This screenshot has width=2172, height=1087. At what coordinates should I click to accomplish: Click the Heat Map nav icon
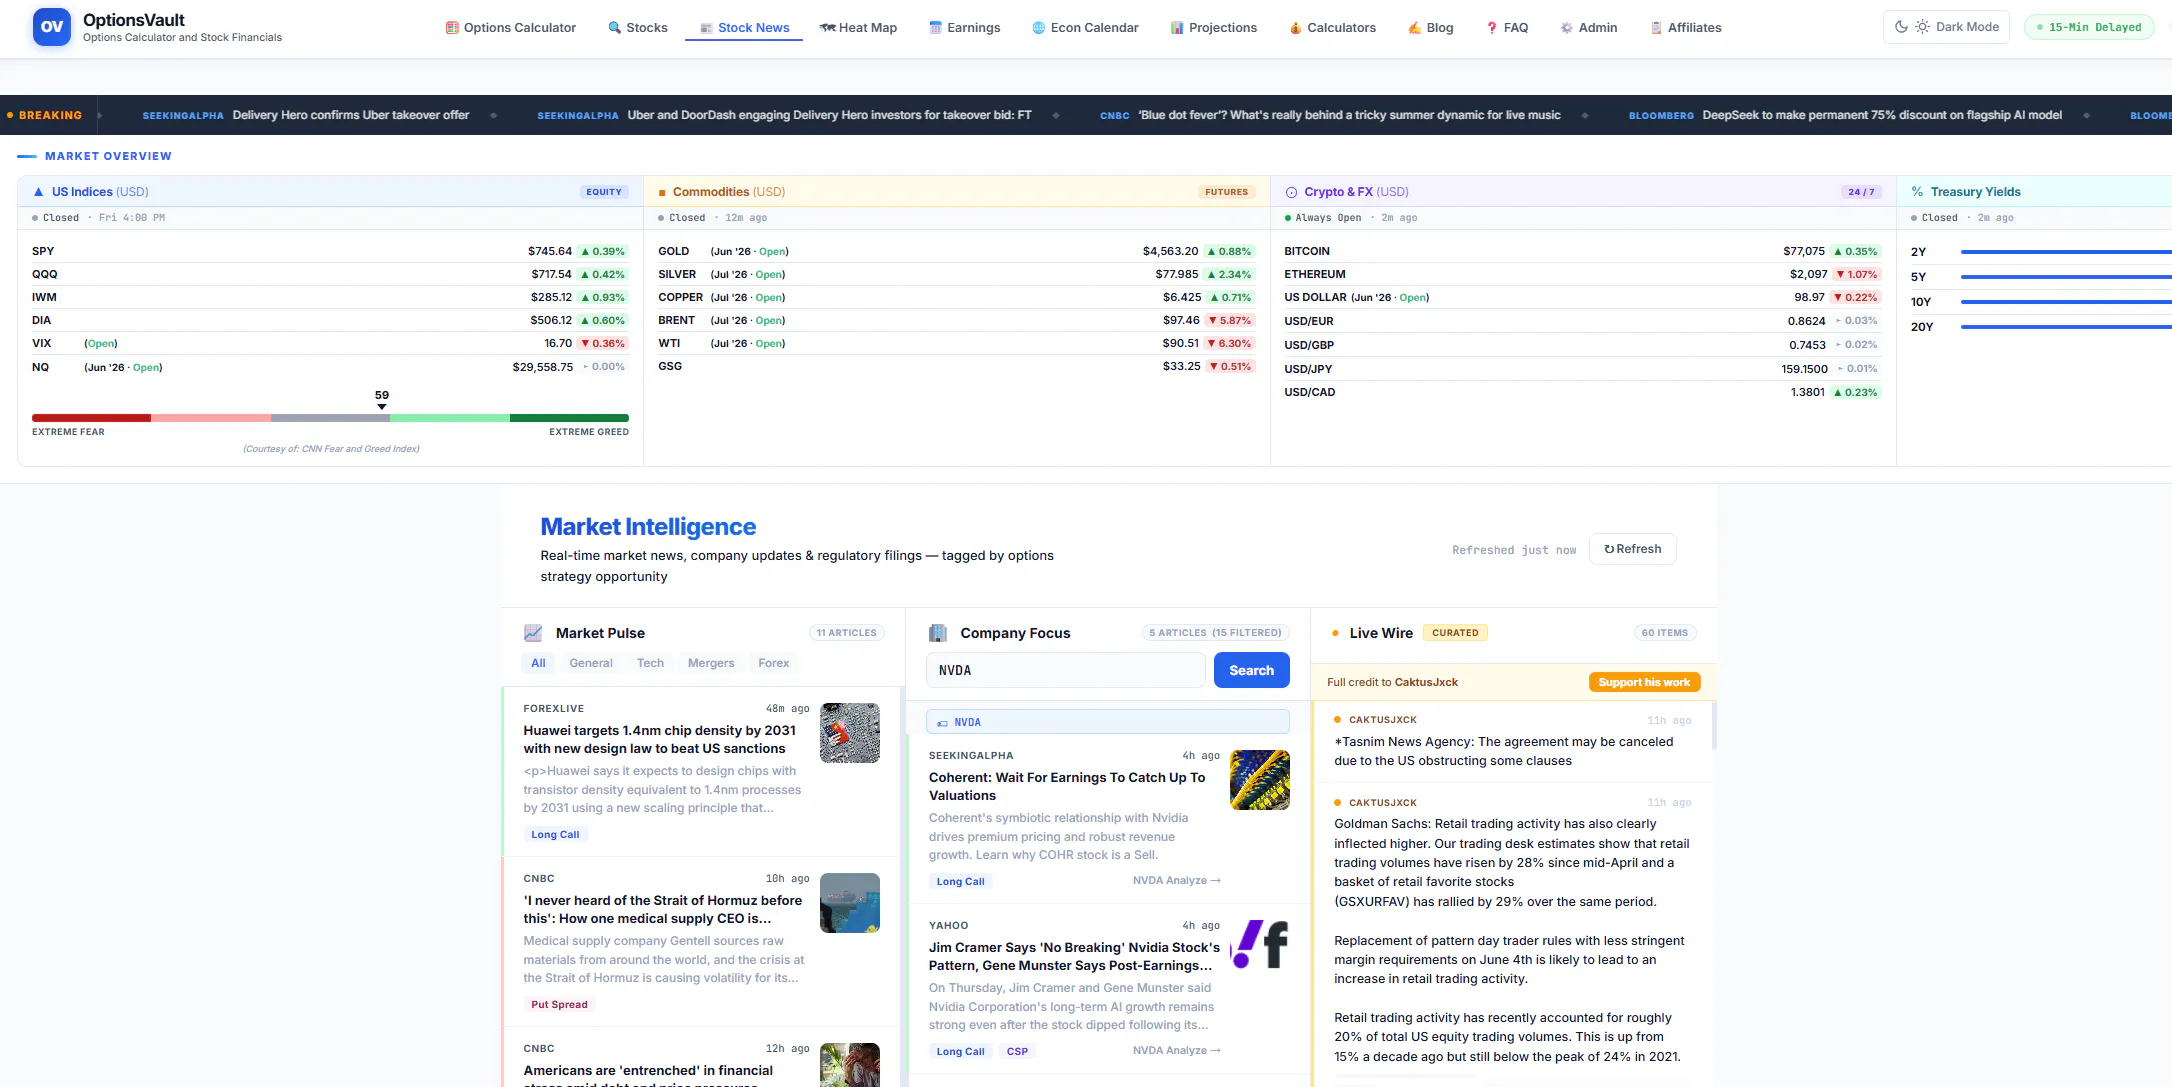click(828, 28)
